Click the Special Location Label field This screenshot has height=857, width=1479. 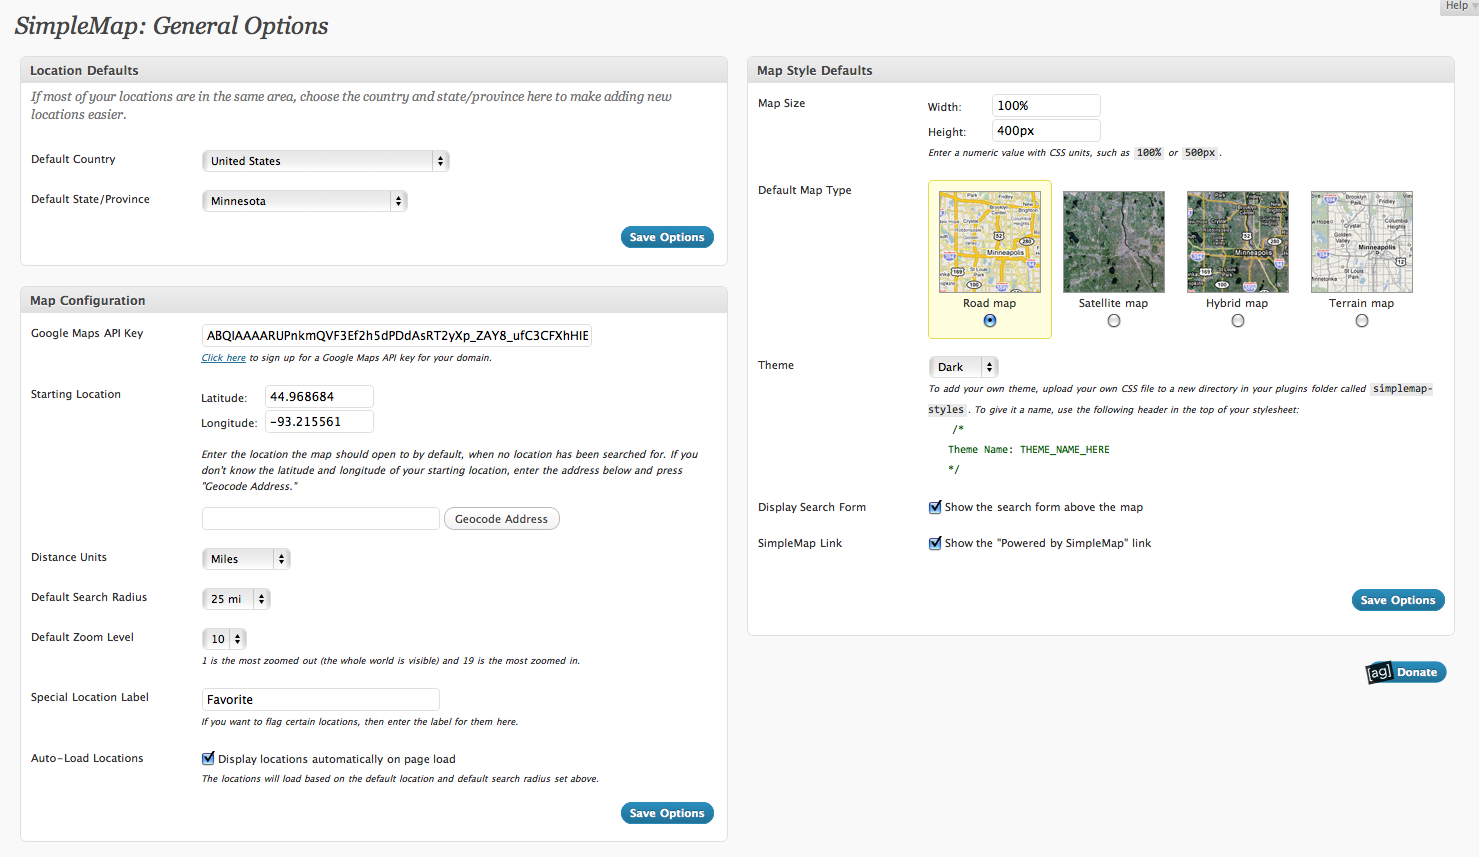(321, 700)
